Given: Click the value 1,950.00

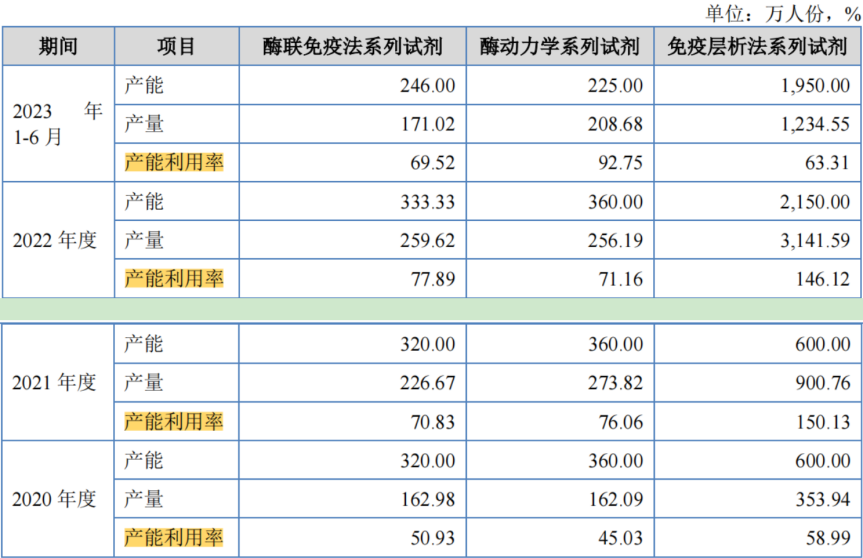Looking at the screenshot, I should (815, 86).
